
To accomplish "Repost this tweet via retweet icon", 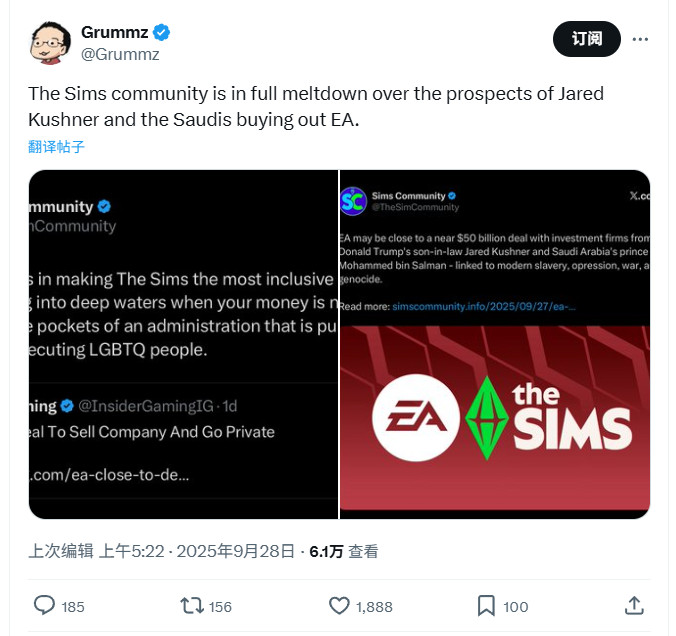I will tap(190, 605).
